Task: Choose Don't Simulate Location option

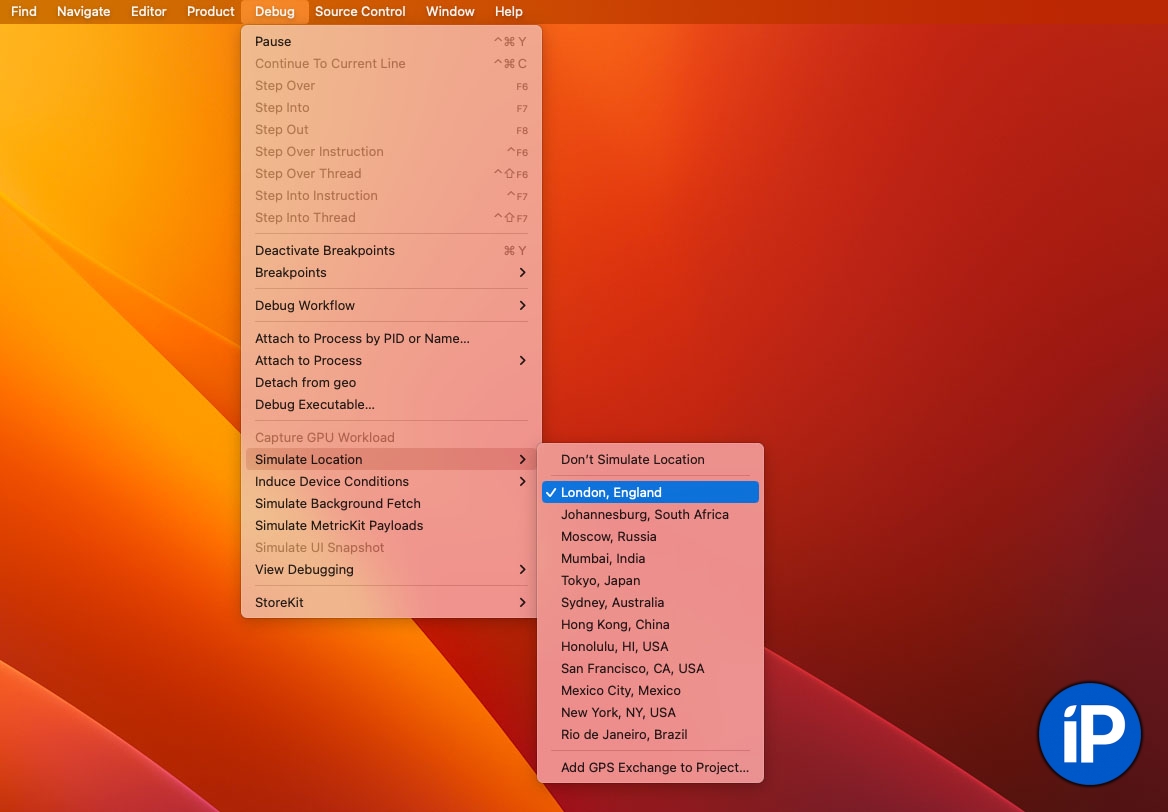Action: [632, 460]
